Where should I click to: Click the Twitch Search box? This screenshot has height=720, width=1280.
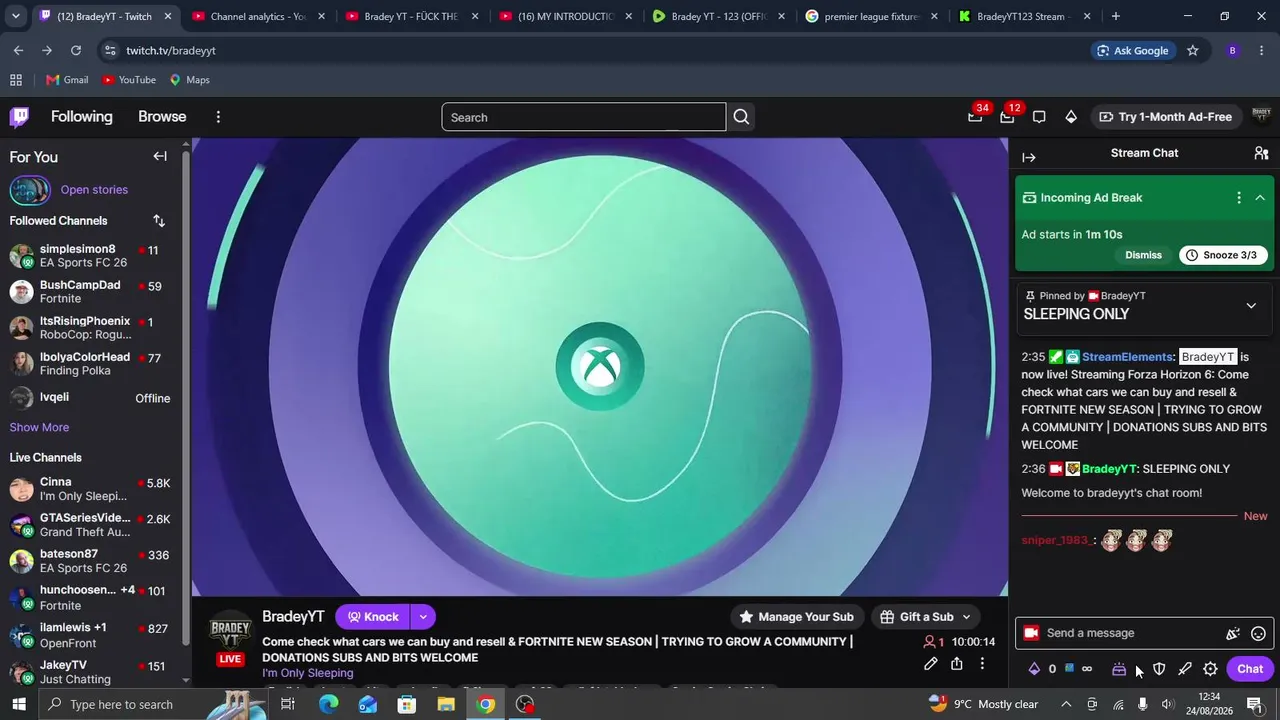584,117
